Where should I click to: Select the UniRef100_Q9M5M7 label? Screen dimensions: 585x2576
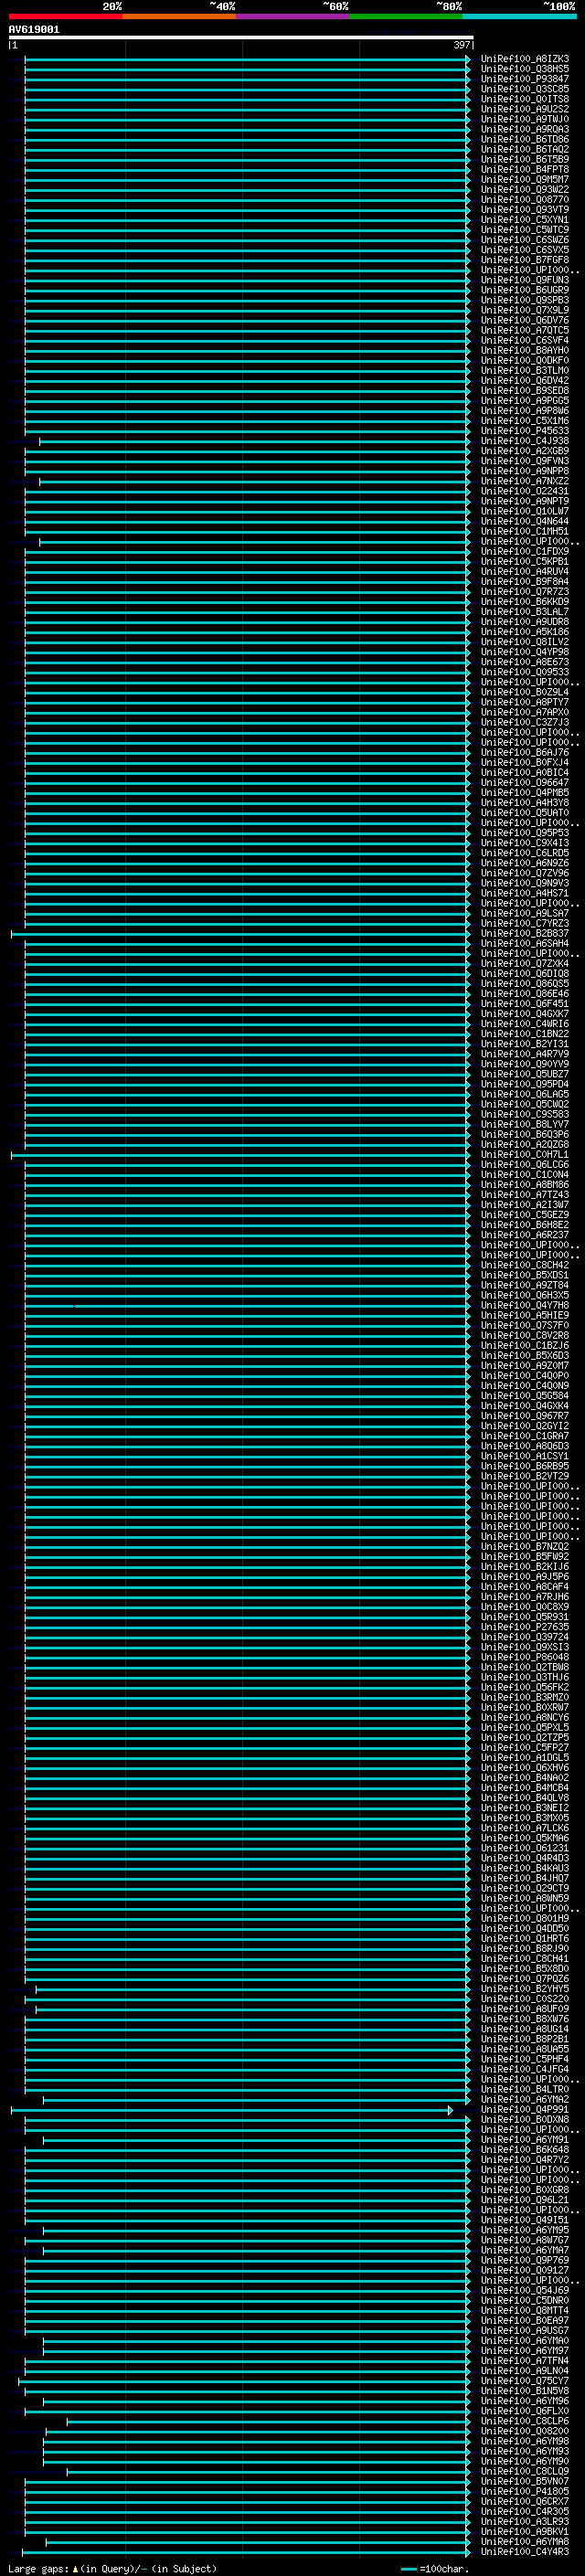(x=525, y=180)
